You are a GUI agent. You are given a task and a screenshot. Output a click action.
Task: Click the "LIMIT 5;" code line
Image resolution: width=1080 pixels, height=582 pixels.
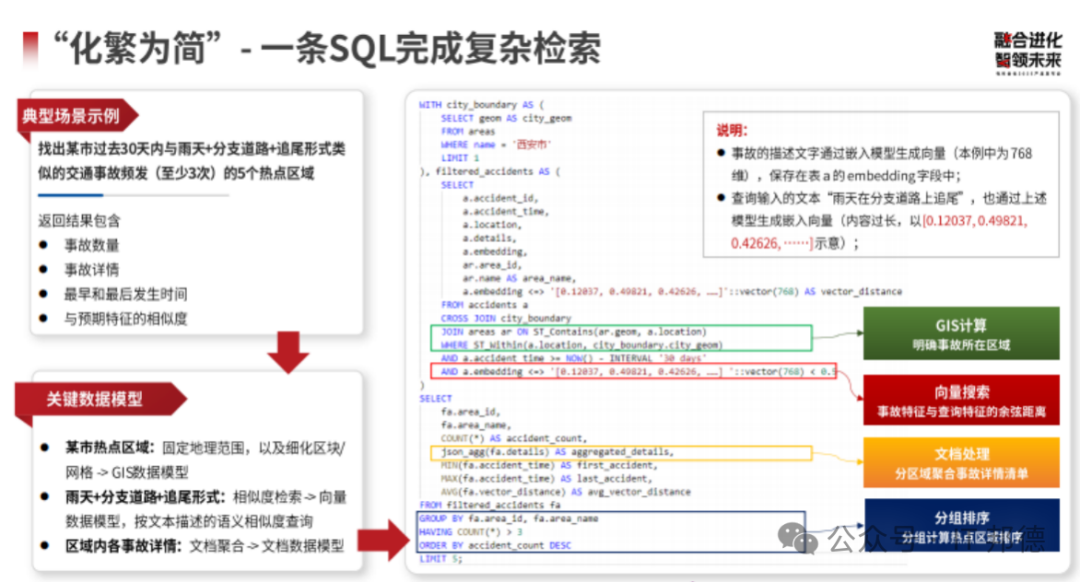click(441, 559)
